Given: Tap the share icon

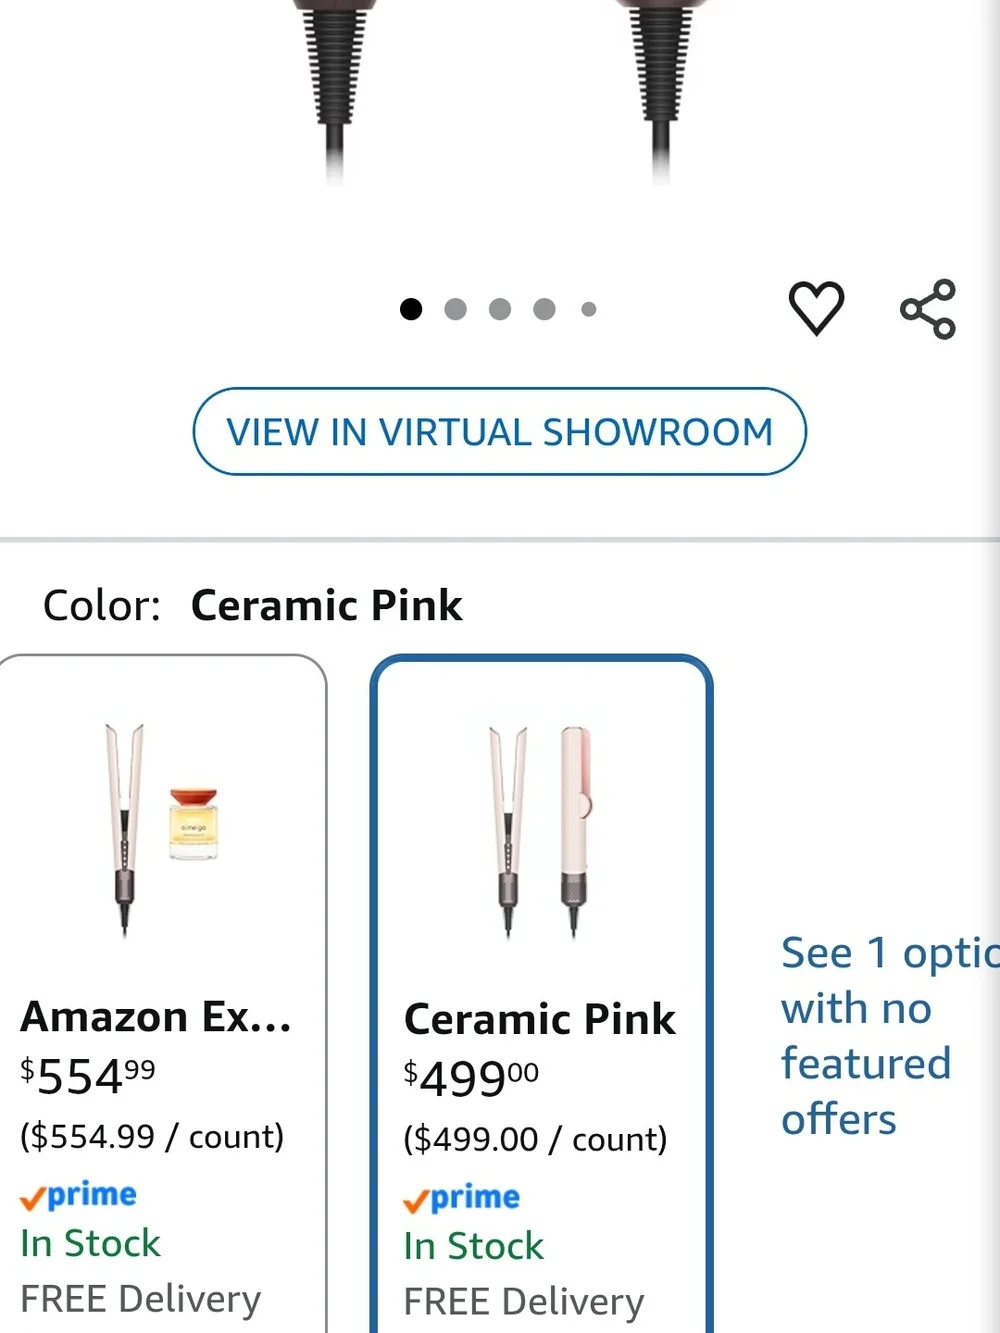Looking at the screenshot, I should [928, 309].
